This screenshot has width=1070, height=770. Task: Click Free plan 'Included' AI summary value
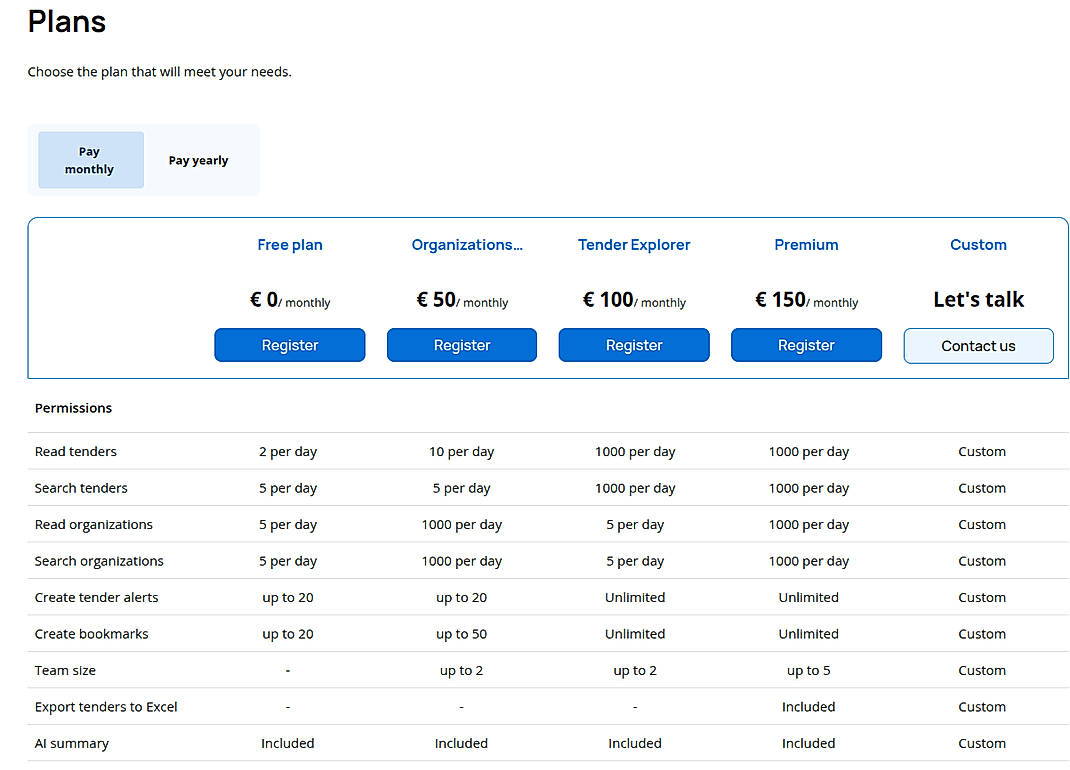coord(288,743)
